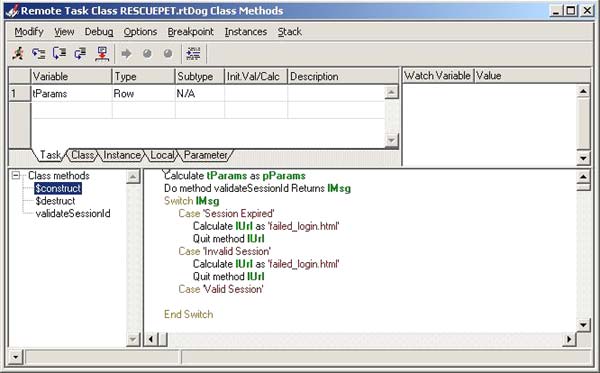The height and width of the screenshot is (373, 600).
Task: Click the code lines toolbar icon
Action: pyautogui.click(x=193, y=54)
